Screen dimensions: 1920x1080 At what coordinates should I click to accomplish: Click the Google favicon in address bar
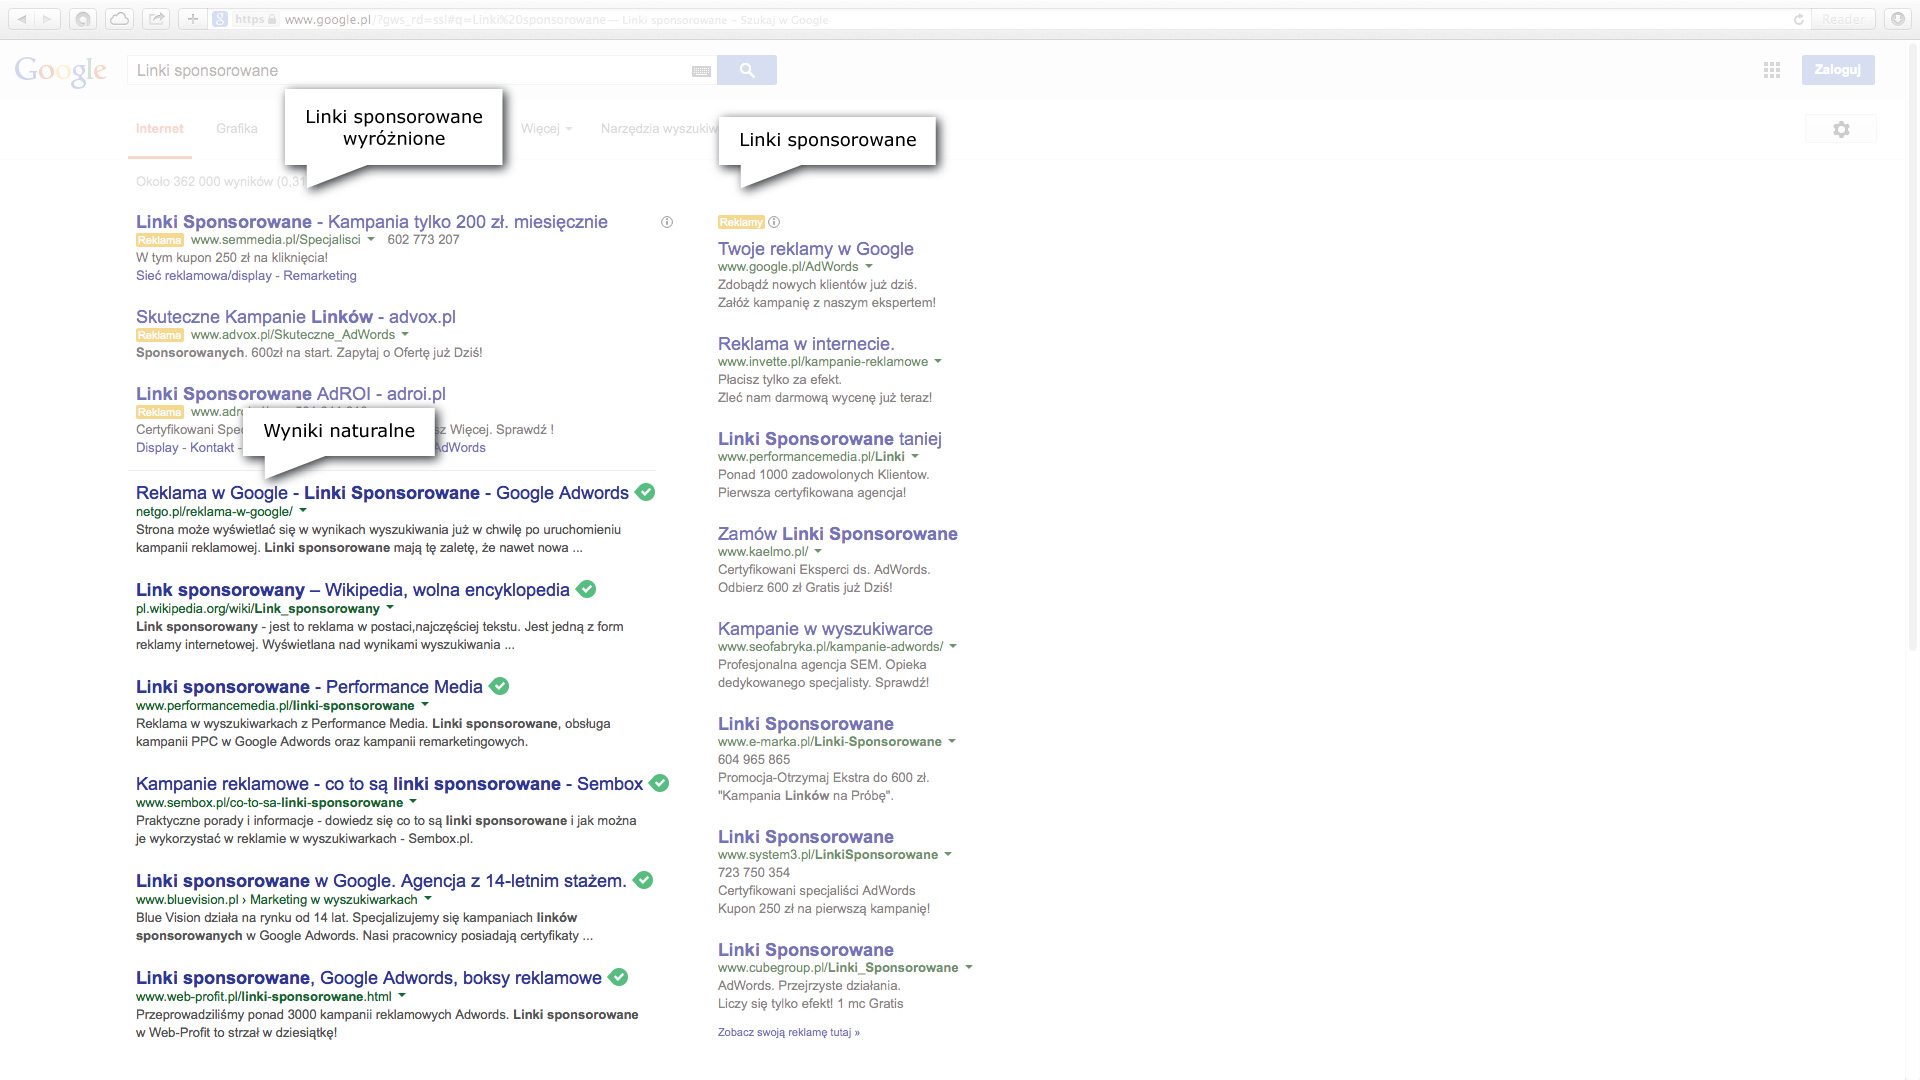[x=220, y=19]
